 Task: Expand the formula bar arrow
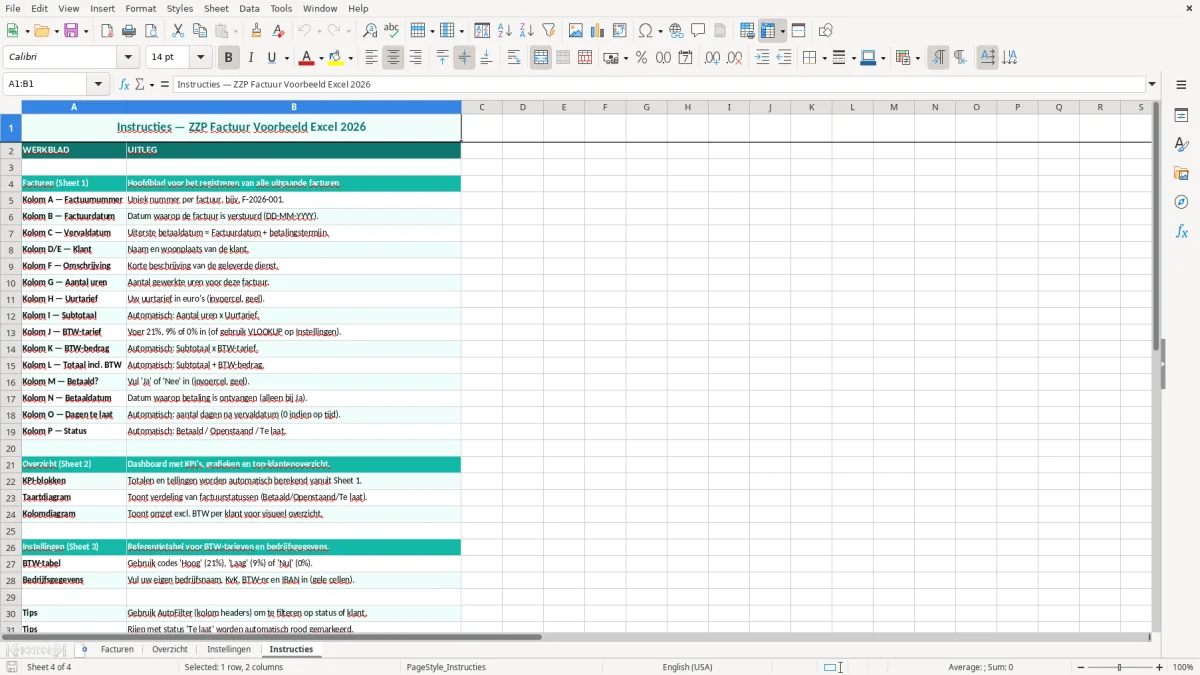click(x=1153, y=84)
